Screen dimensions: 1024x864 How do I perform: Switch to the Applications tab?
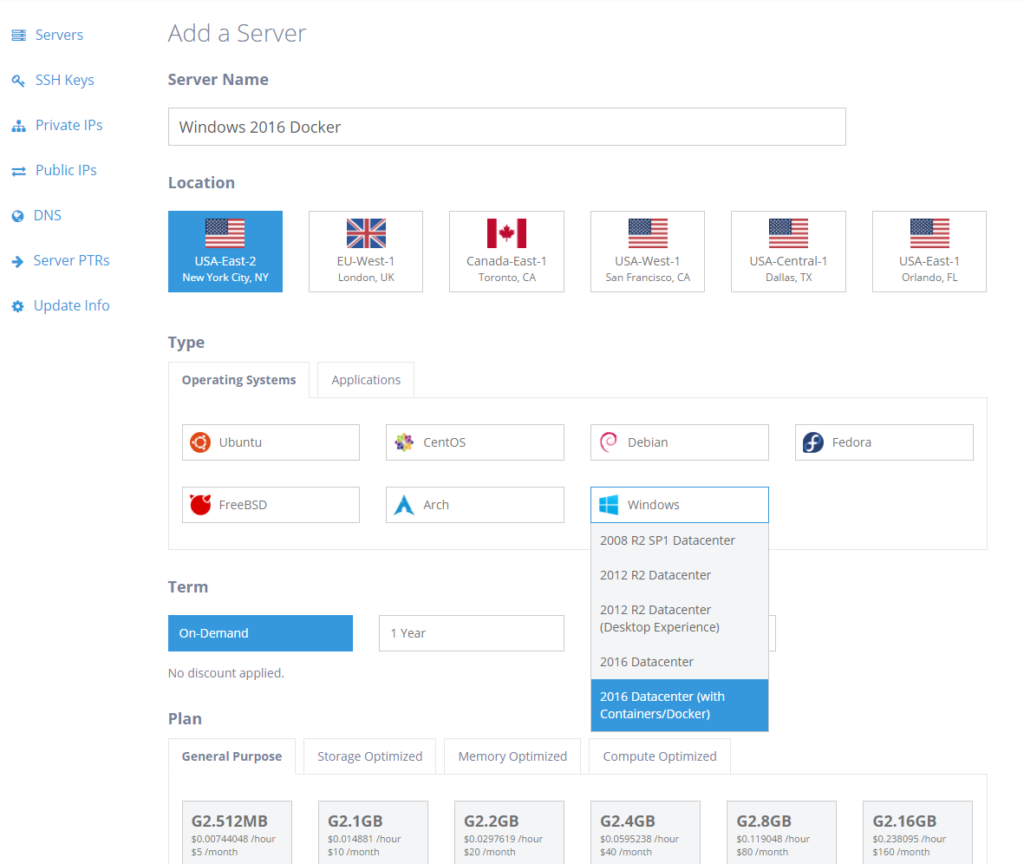(365, 379)
